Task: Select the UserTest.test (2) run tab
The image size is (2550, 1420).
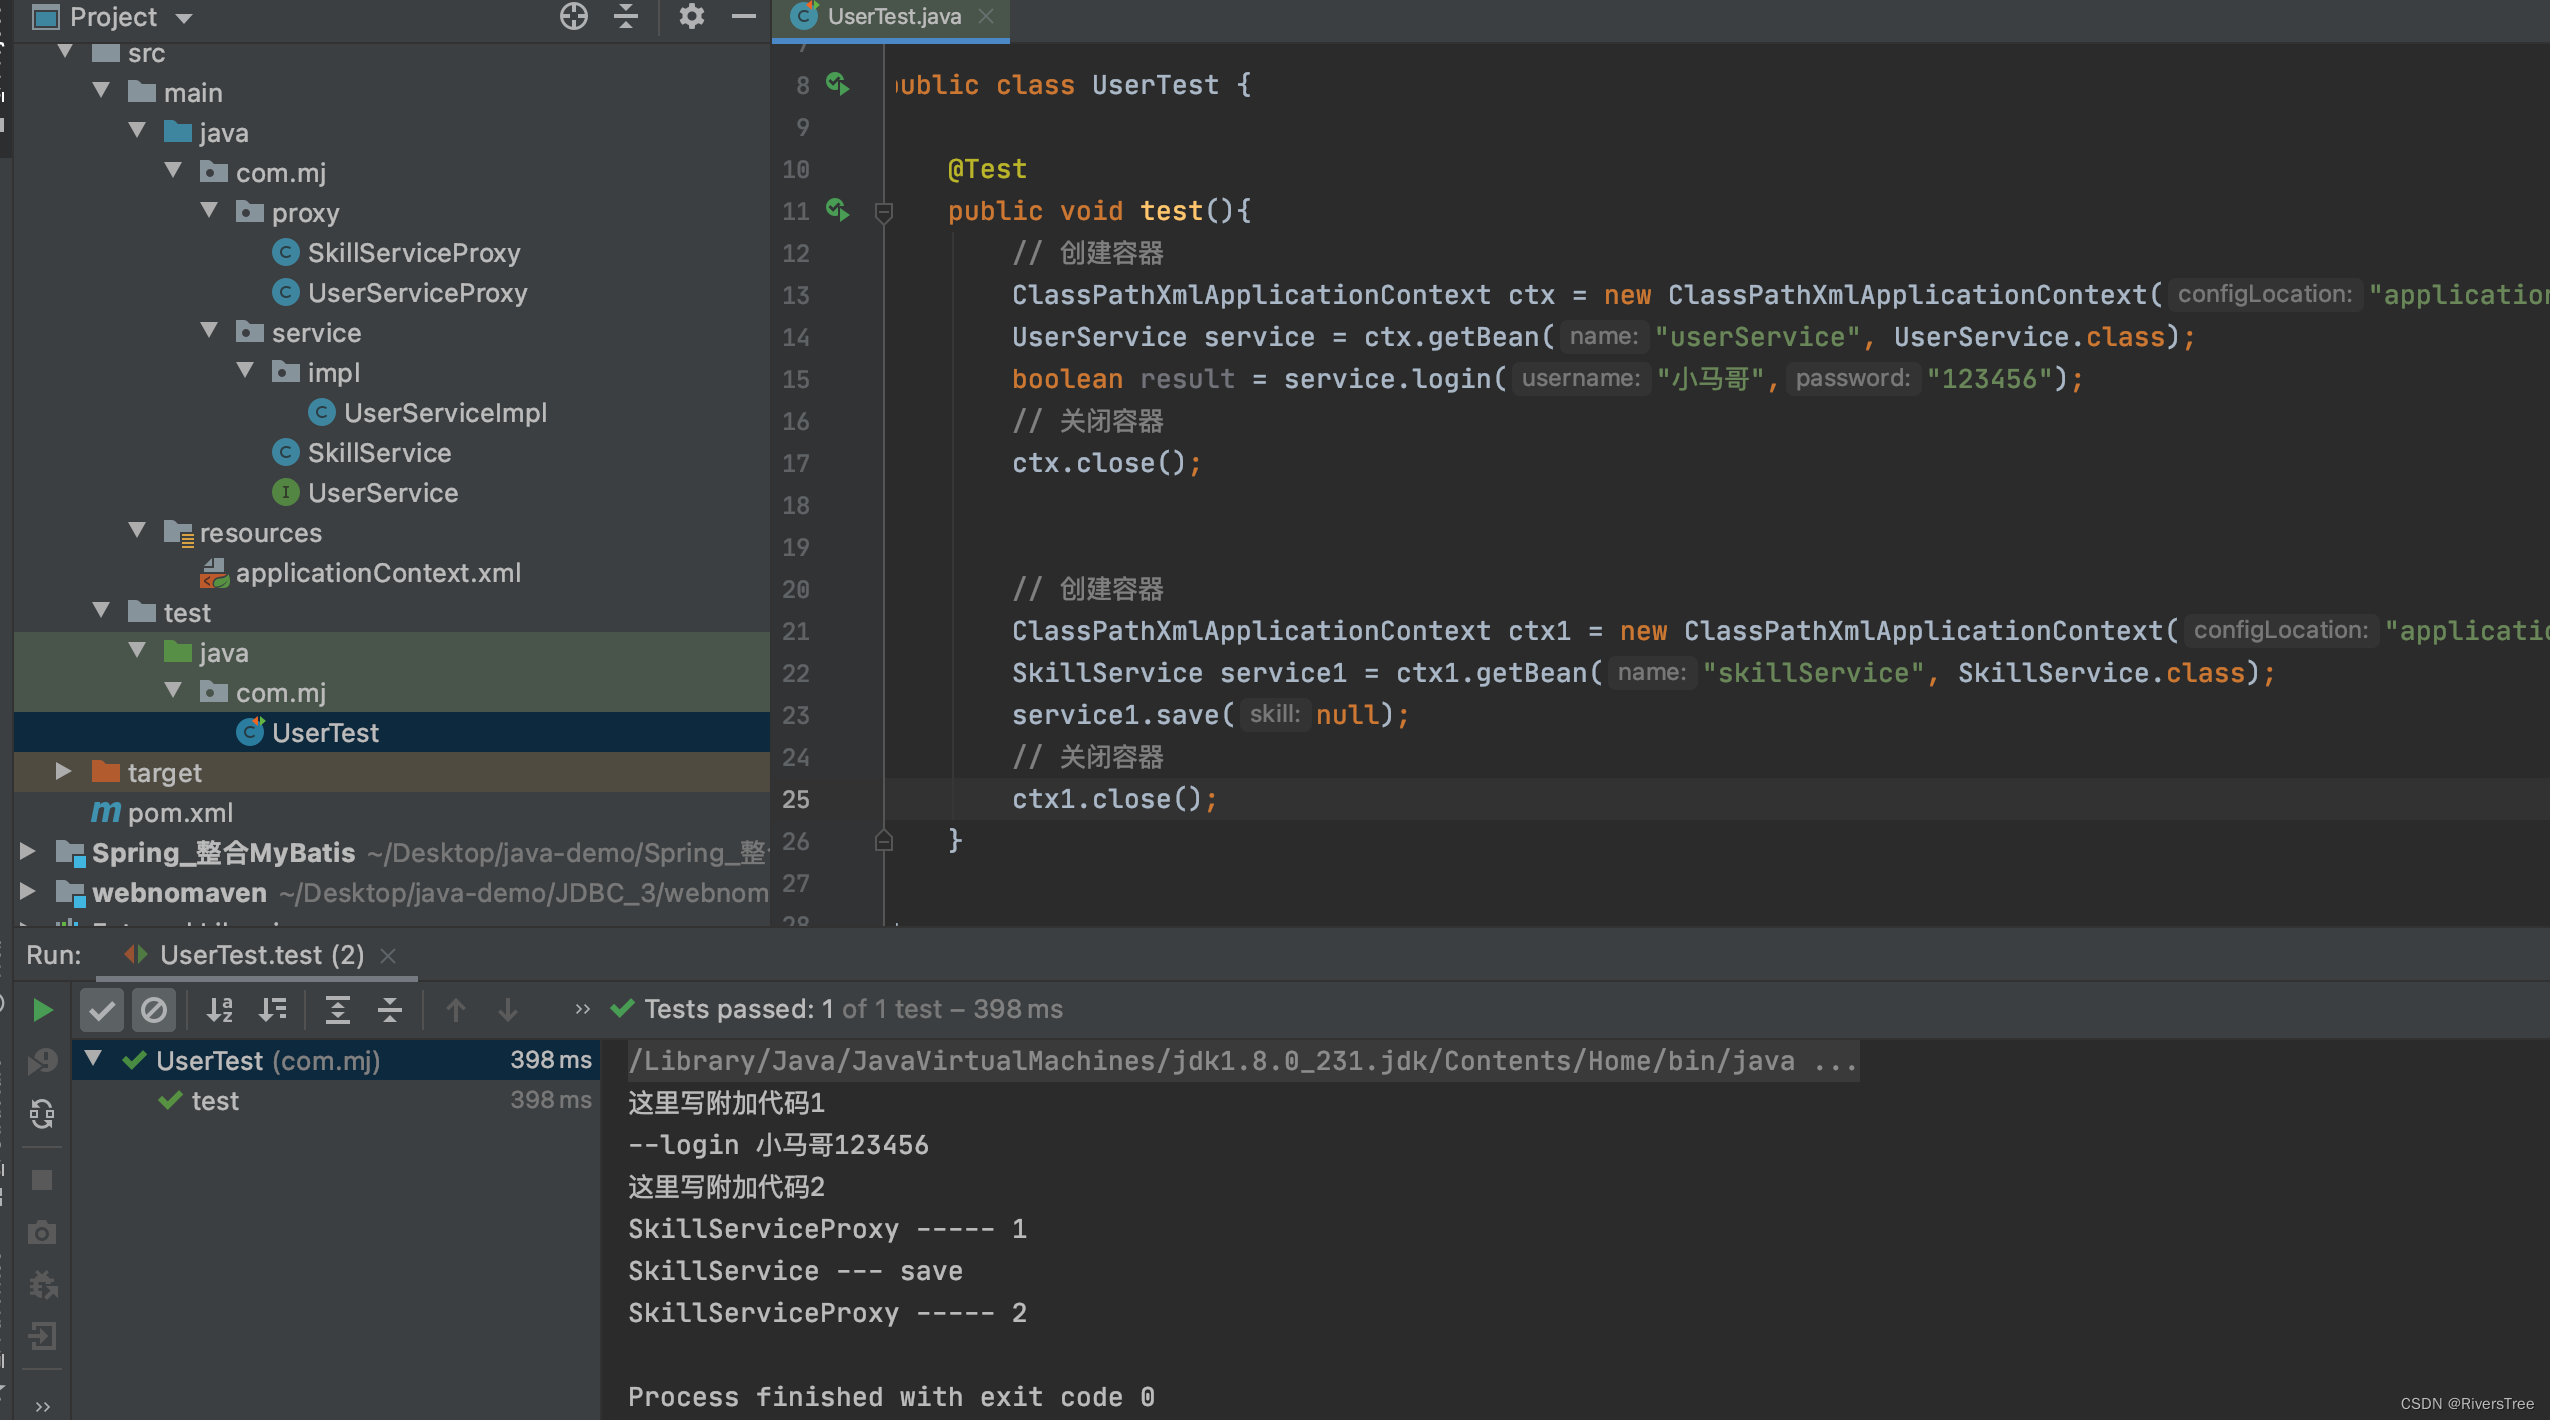Action: tap(261, 955)
